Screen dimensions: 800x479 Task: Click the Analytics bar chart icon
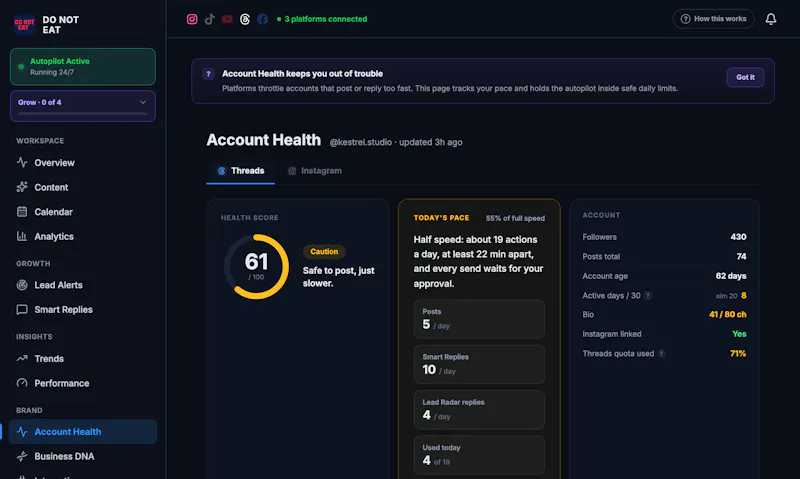[22, 236]
